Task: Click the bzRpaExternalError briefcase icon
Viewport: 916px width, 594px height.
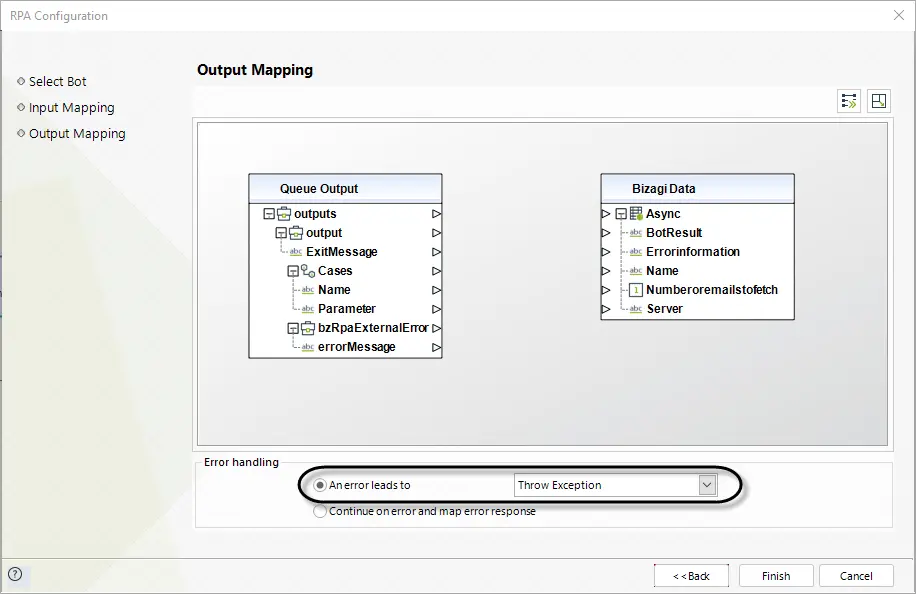Action: (x=308, y=328)
